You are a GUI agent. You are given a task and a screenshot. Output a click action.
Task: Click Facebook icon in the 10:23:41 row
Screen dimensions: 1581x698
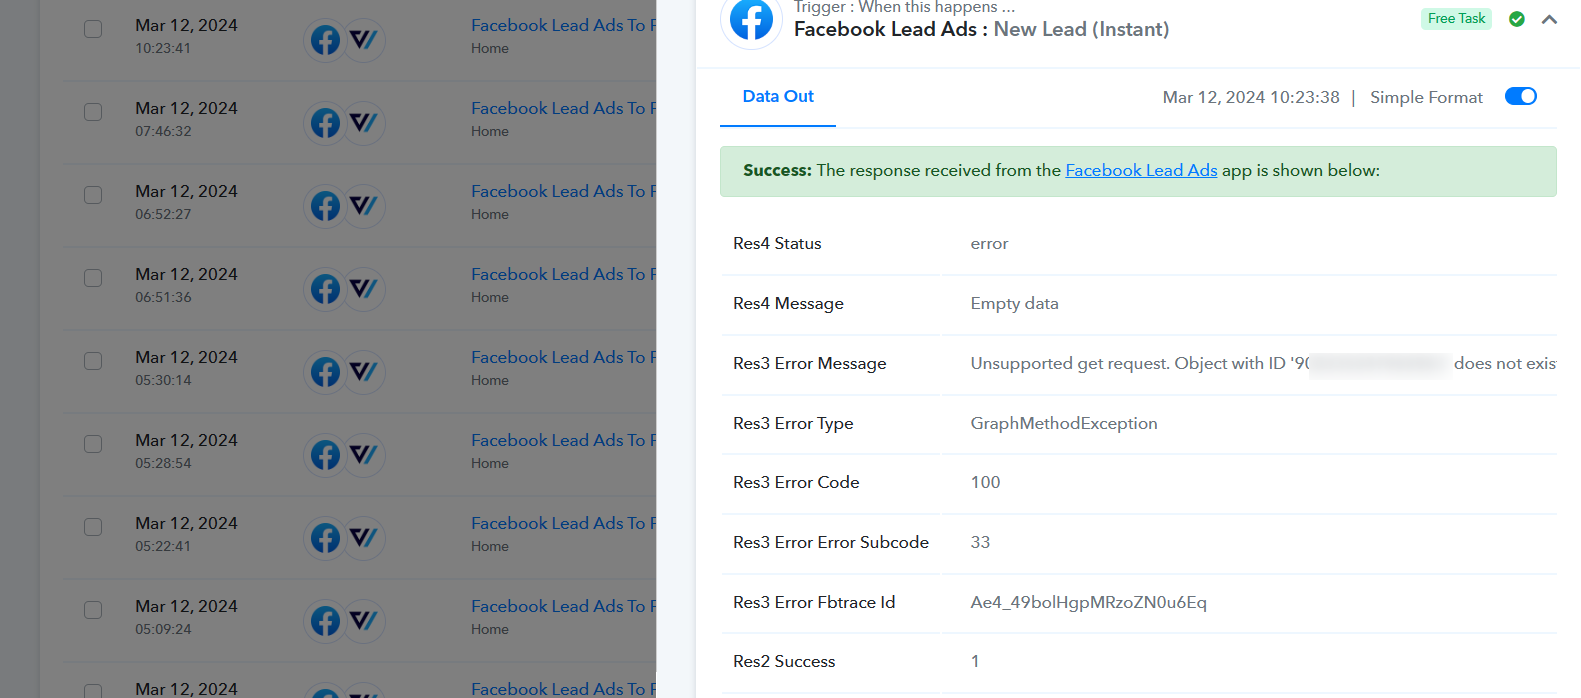click(325, 40)
